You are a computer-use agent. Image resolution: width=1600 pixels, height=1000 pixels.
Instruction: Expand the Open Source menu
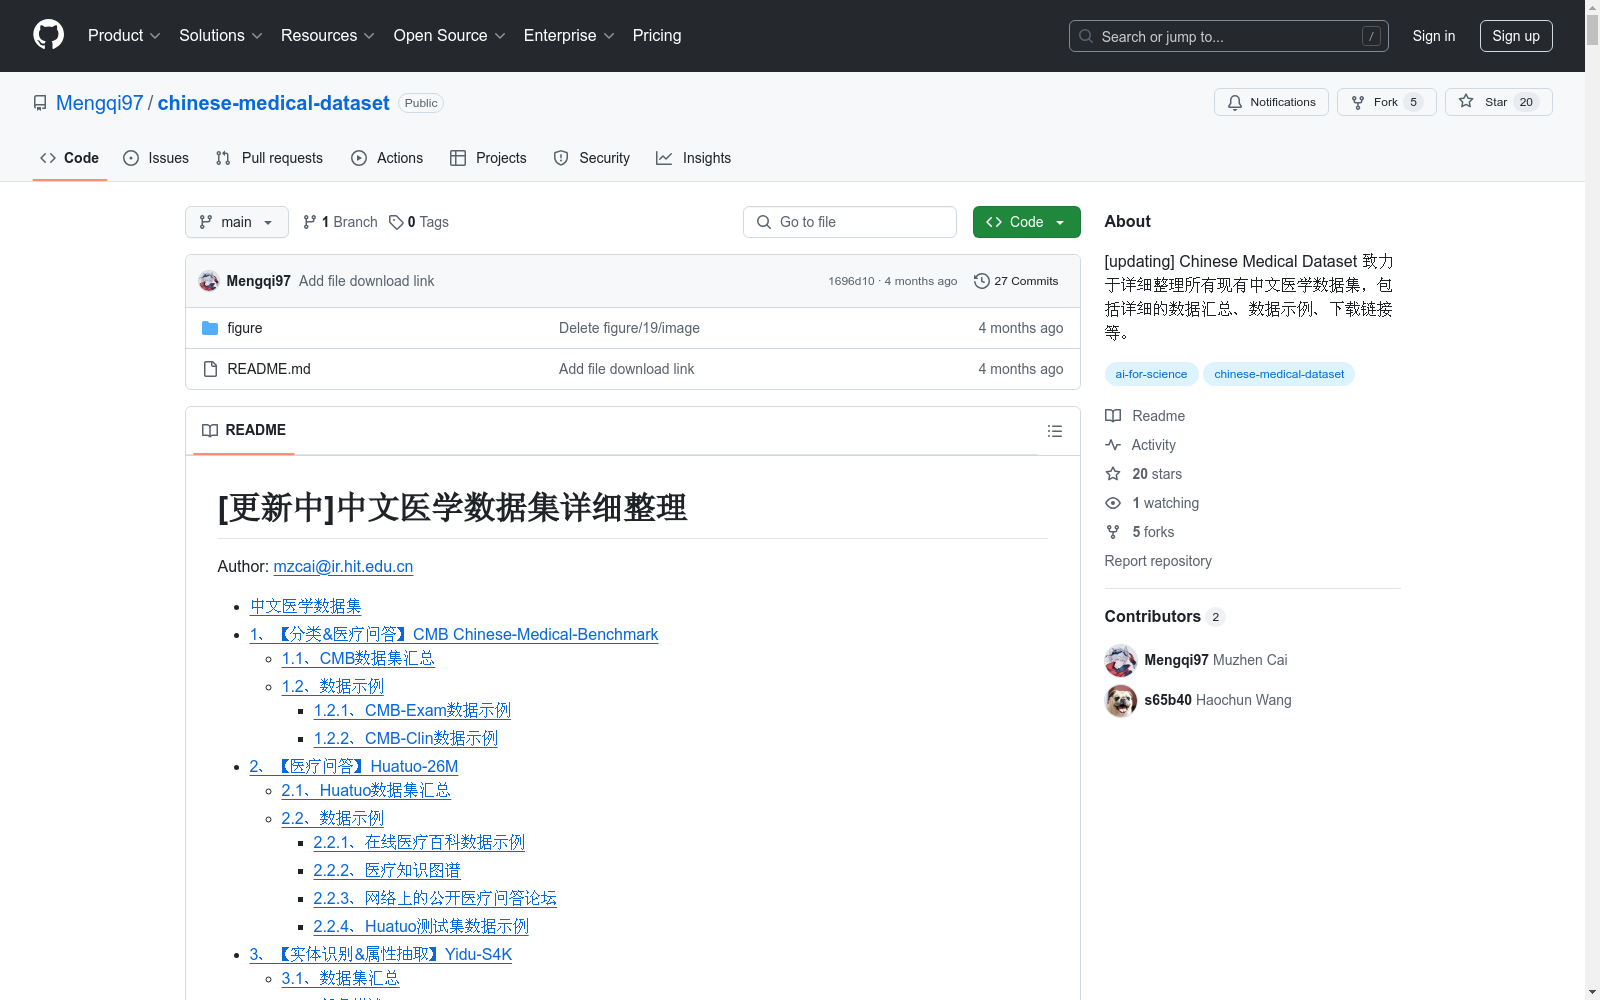coord(450,35)
